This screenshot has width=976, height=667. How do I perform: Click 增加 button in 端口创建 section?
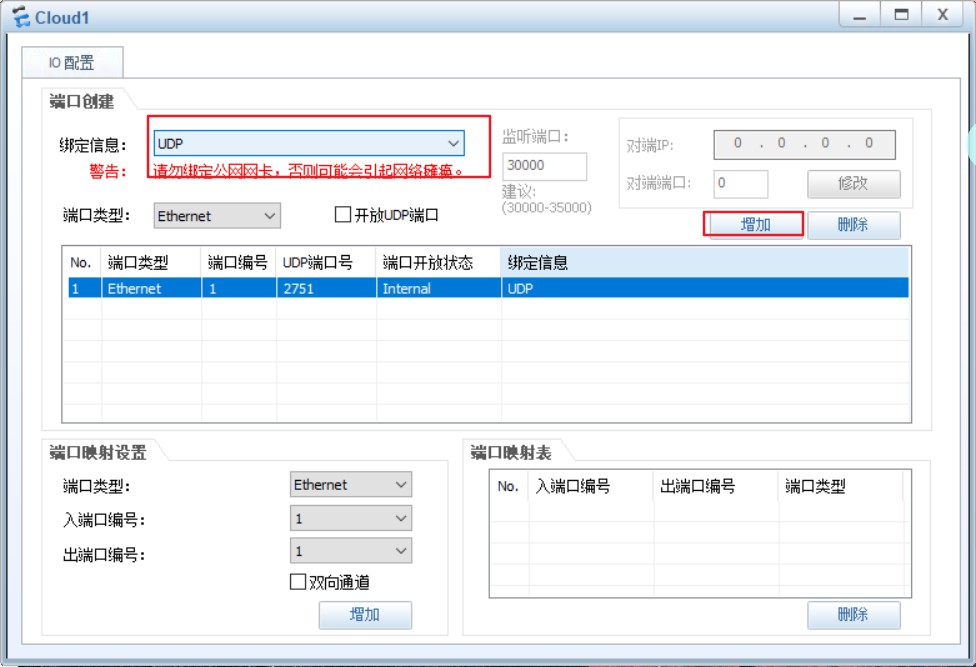tap(755, 225)
